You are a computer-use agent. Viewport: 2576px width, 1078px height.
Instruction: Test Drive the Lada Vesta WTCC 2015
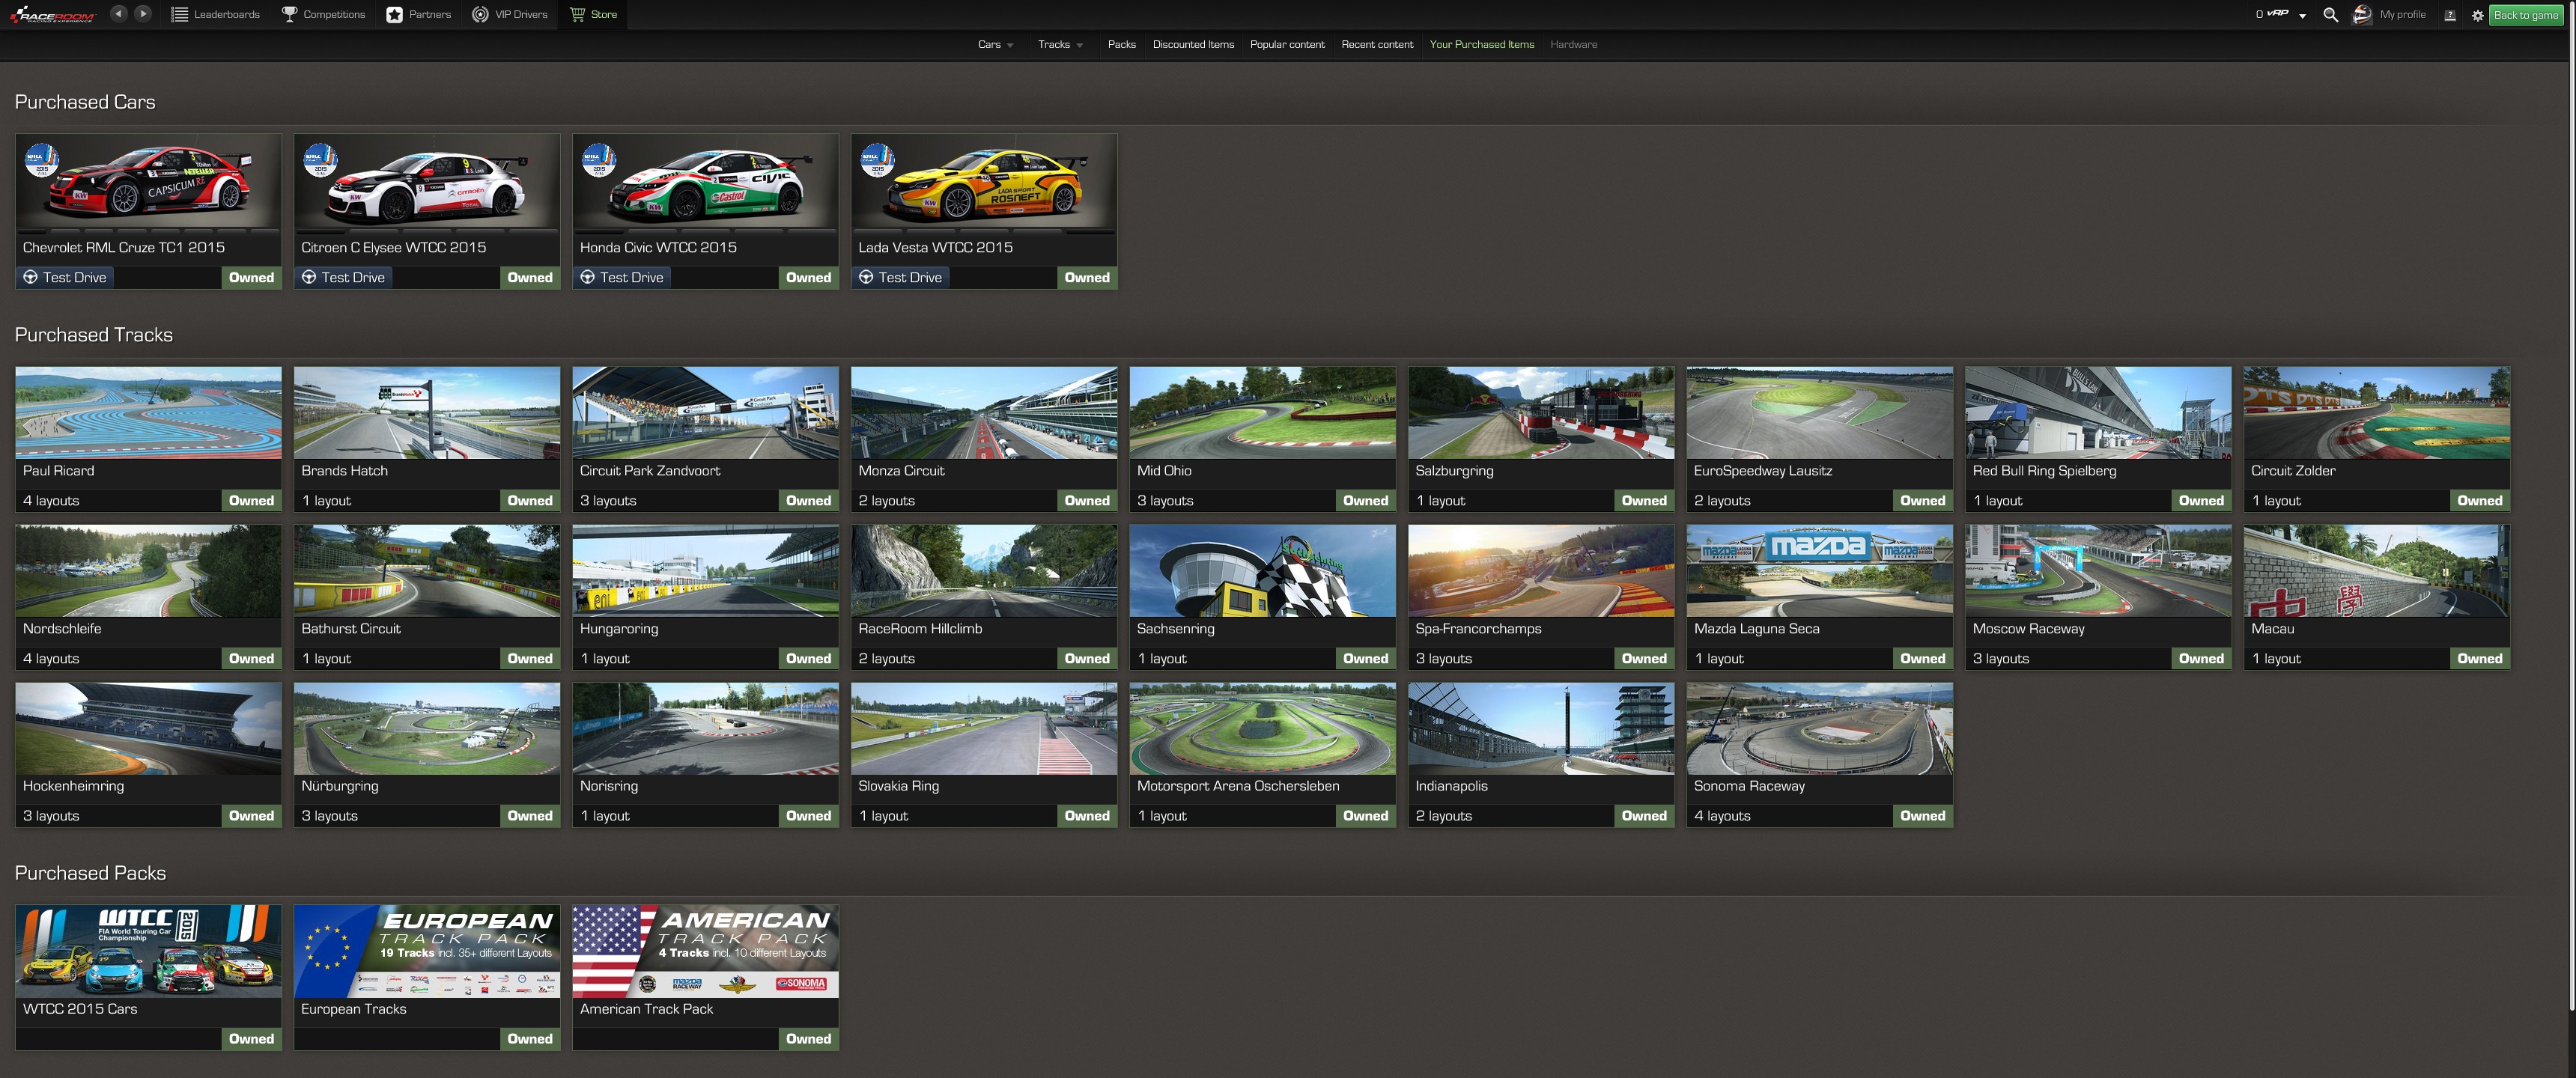(900, 277)
